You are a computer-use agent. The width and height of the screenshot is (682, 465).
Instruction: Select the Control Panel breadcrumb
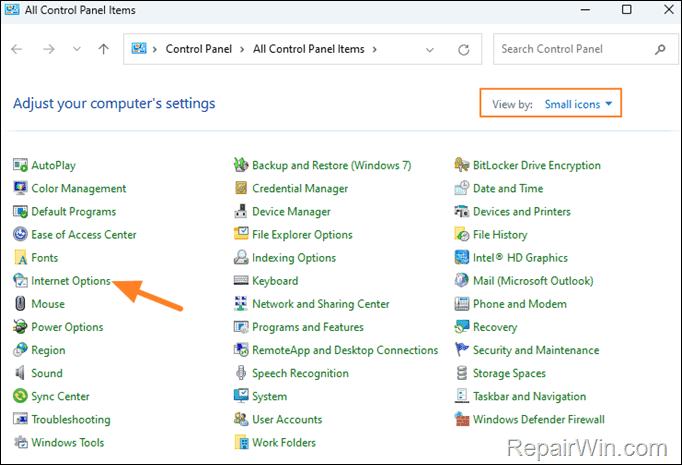pyautogui.click(x=199, y=49)
